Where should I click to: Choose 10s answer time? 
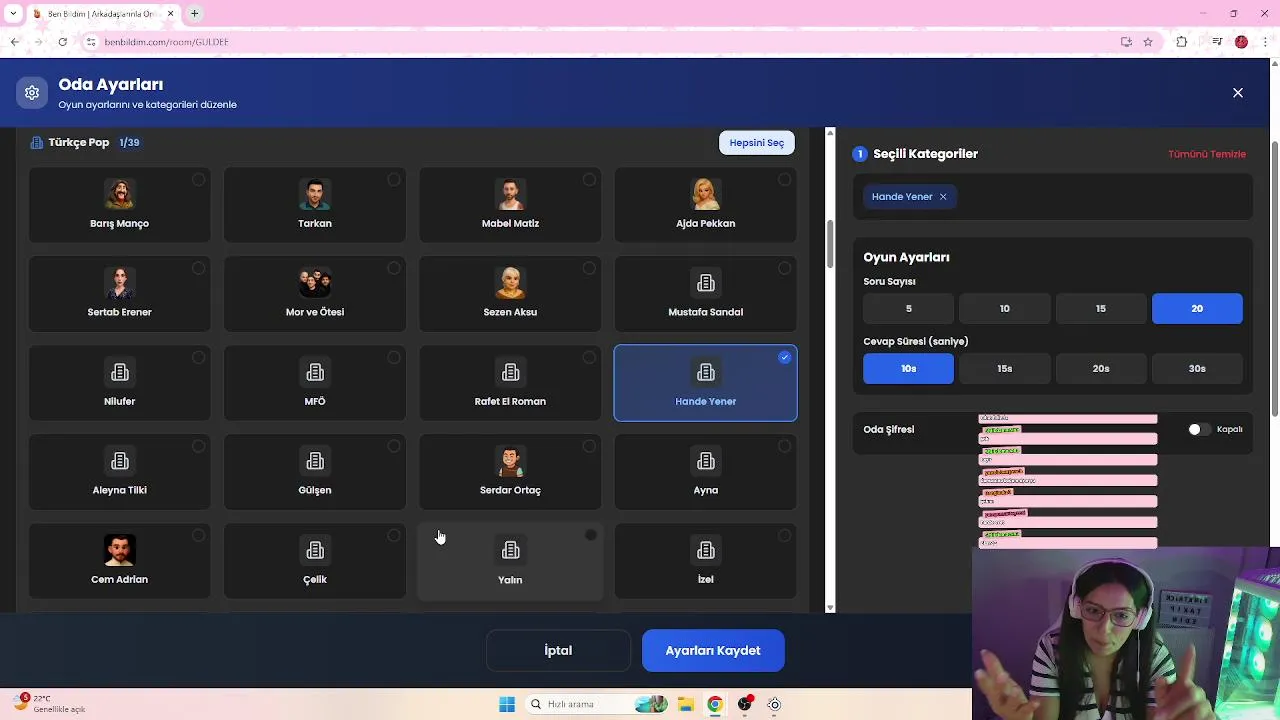[909, 369]
